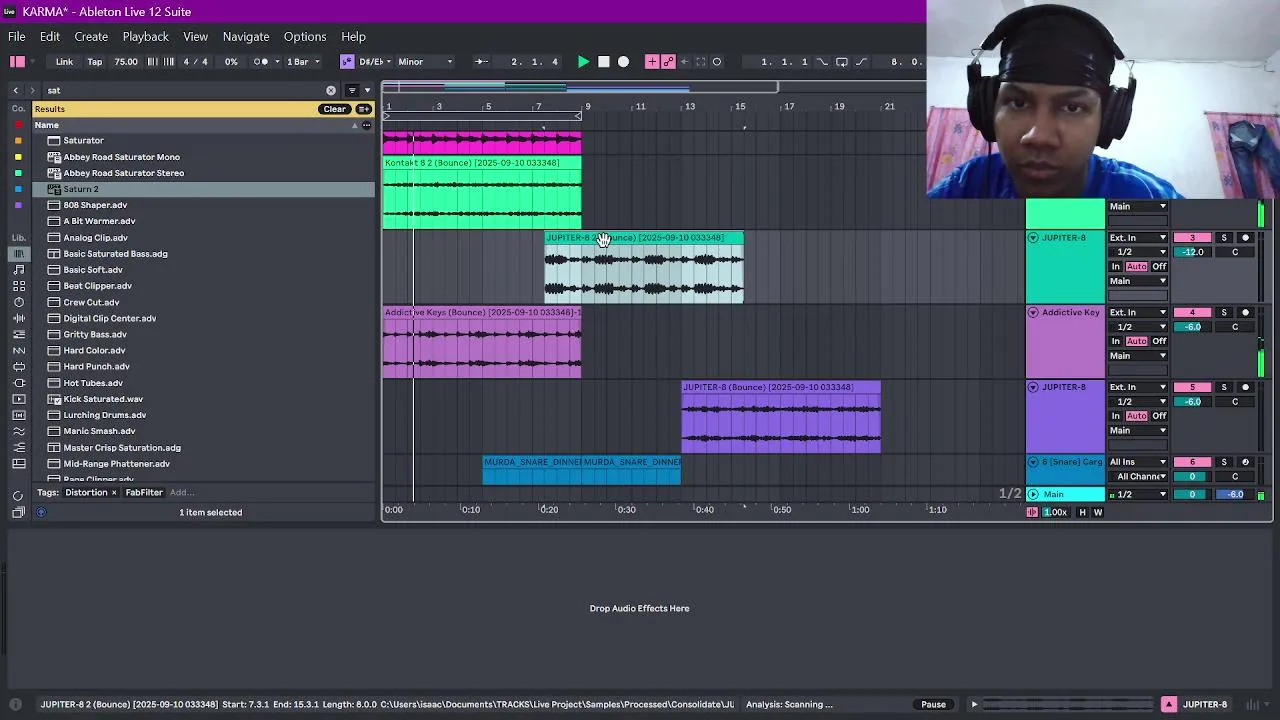Collapse the teal JUPITER-8 track 3
This screenshot has width=1280, height=720.
(1033, 238)
